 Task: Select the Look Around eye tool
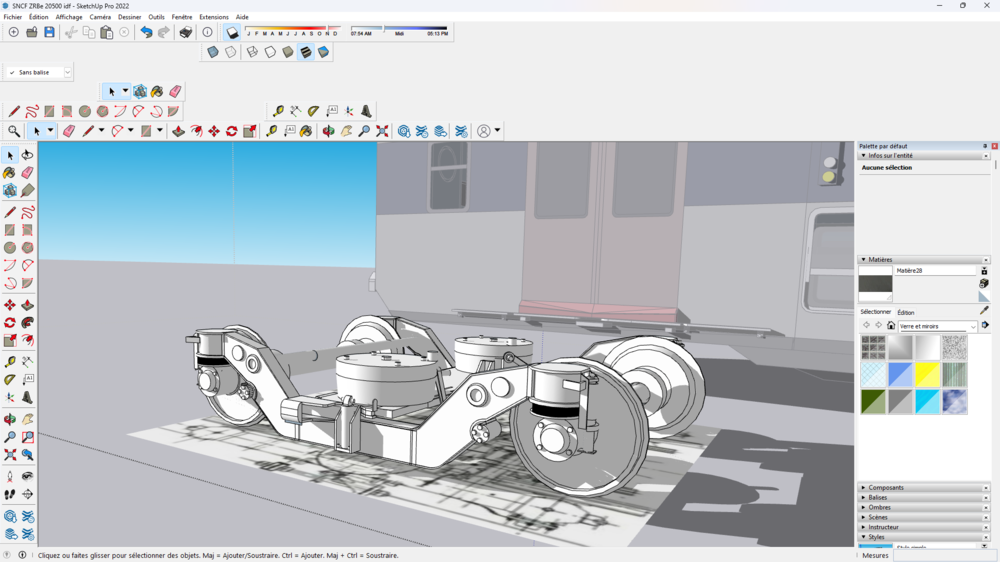point(27,476)
